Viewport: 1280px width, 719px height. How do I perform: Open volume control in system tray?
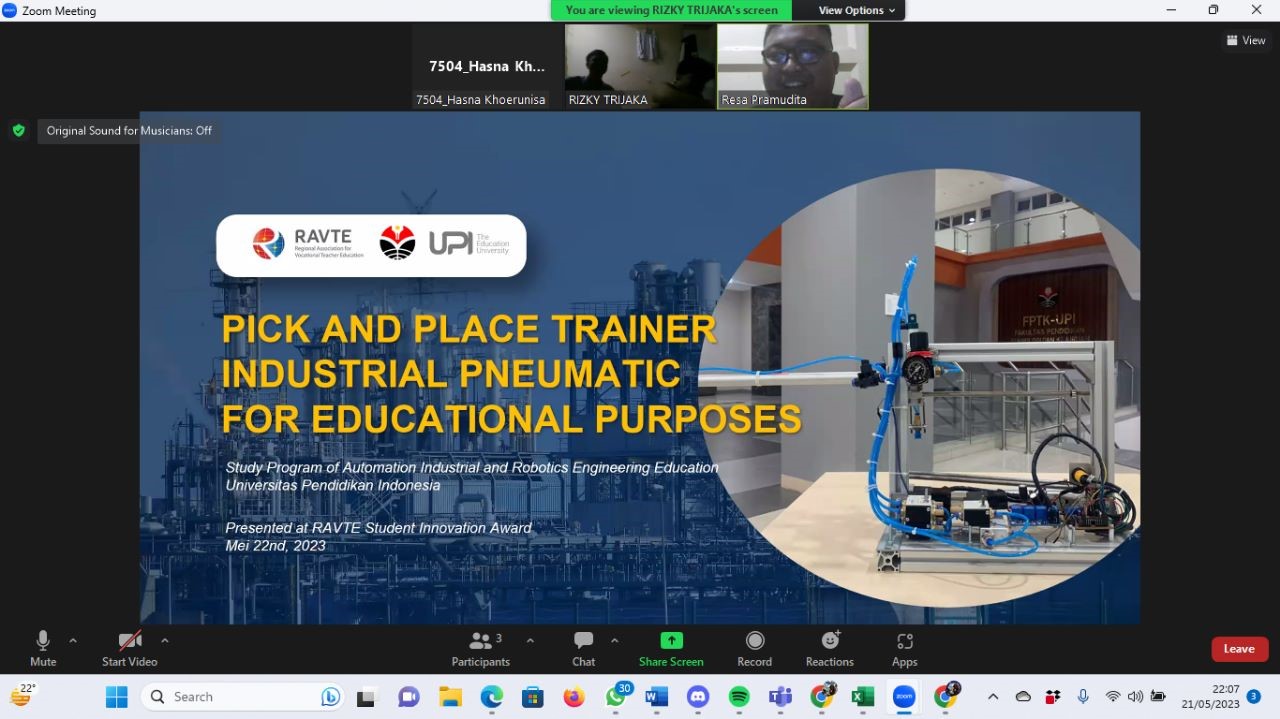[x=1135, y=697]
